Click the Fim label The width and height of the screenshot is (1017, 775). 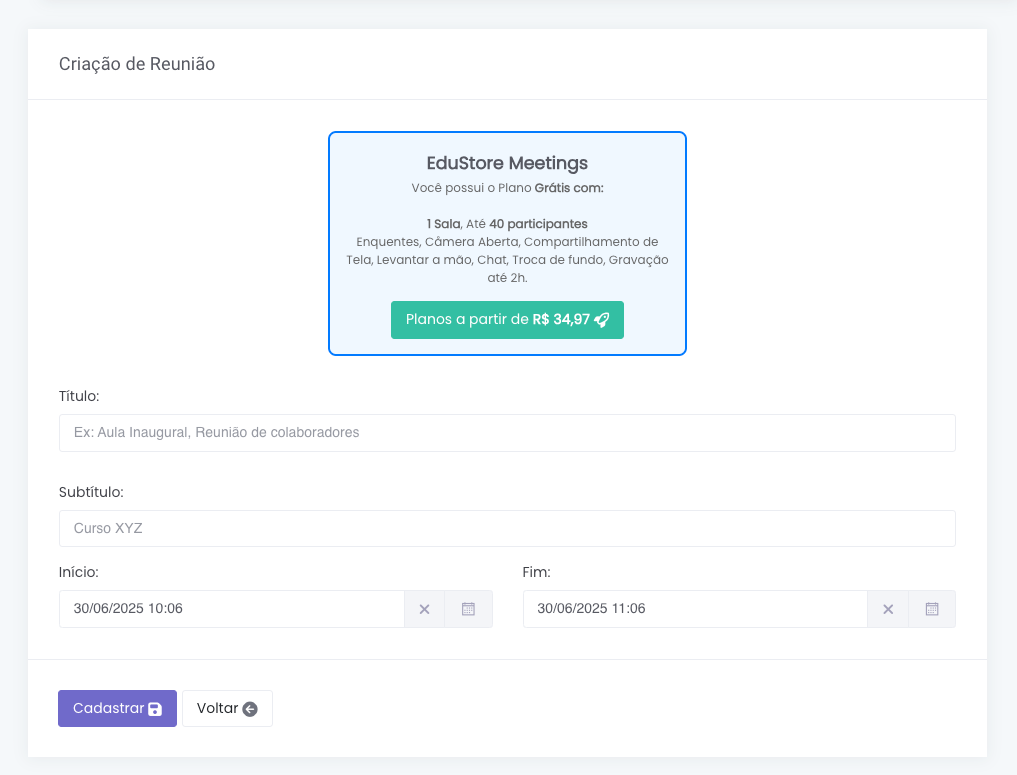[537, 572]
